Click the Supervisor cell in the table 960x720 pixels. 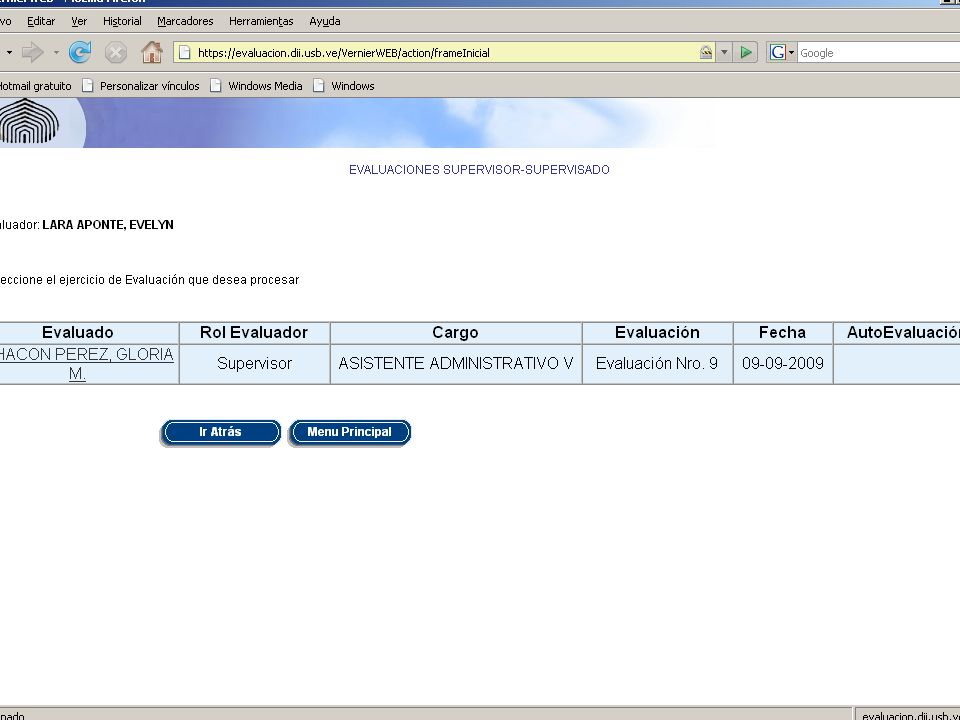254,364
